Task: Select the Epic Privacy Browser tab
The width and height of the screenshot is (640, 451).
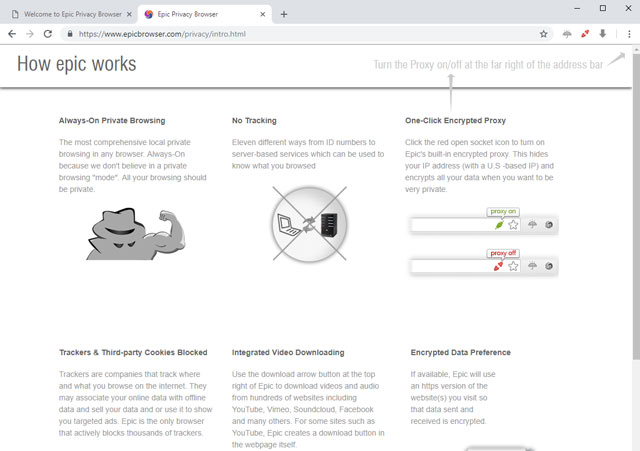Action: pyautogui.click(x=205, y=14)
